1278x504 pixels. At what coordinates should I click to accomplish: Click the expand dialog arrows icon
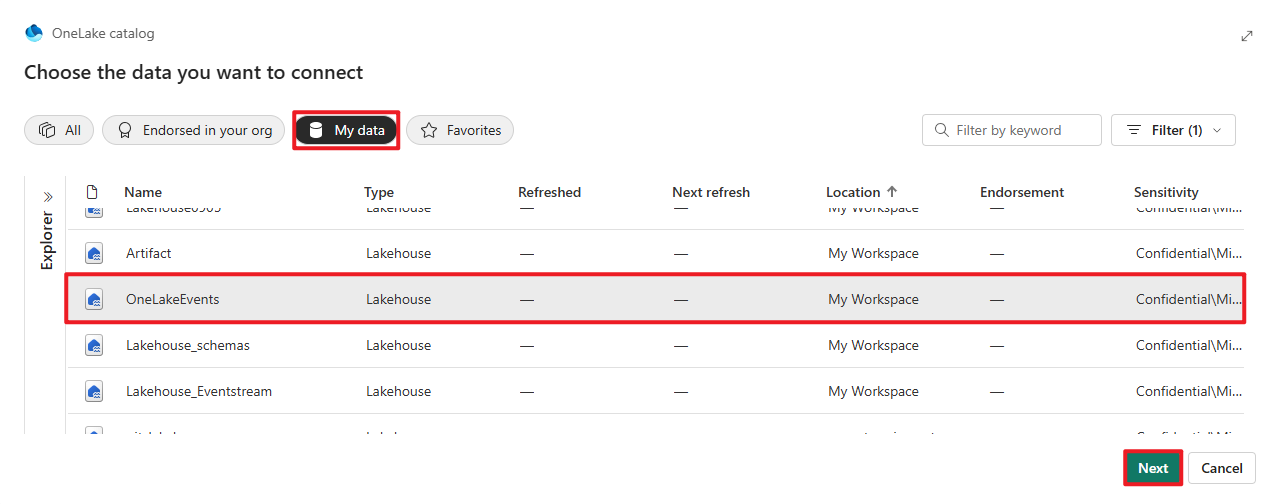(x=1247, y=35)
